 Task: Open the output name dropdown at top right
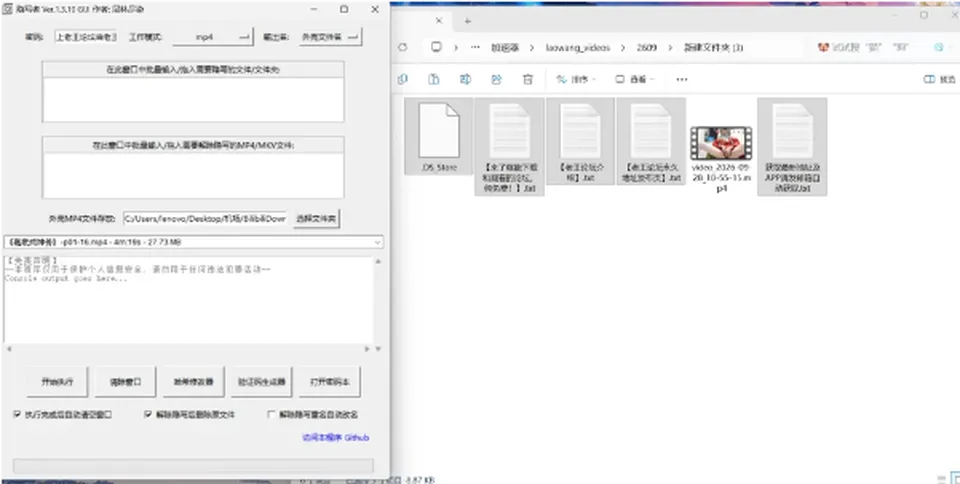[331, 37]
